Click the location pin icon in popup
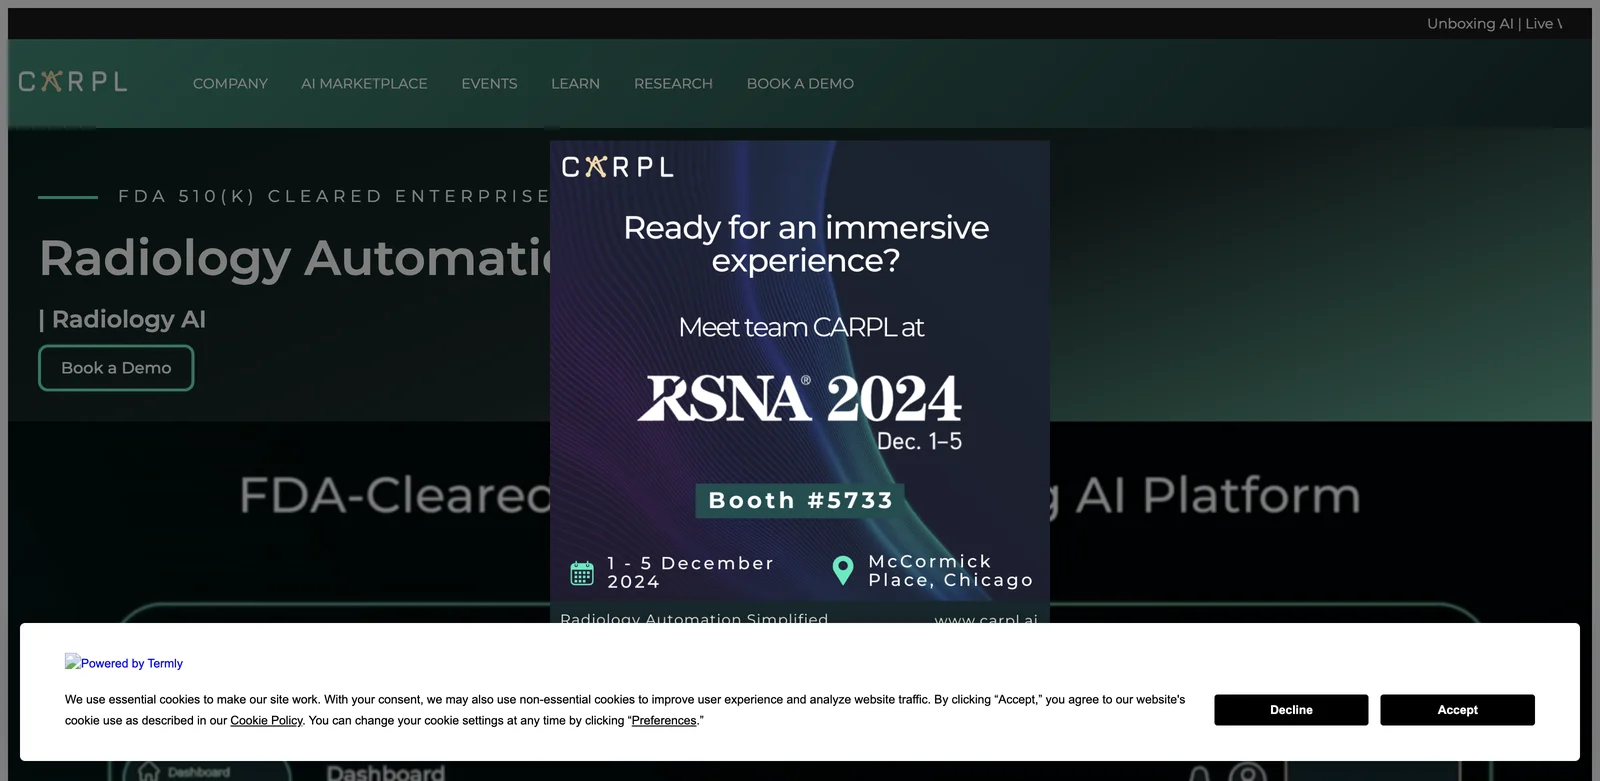This screenshot has width=1600, height=781. tap(843, 570)
